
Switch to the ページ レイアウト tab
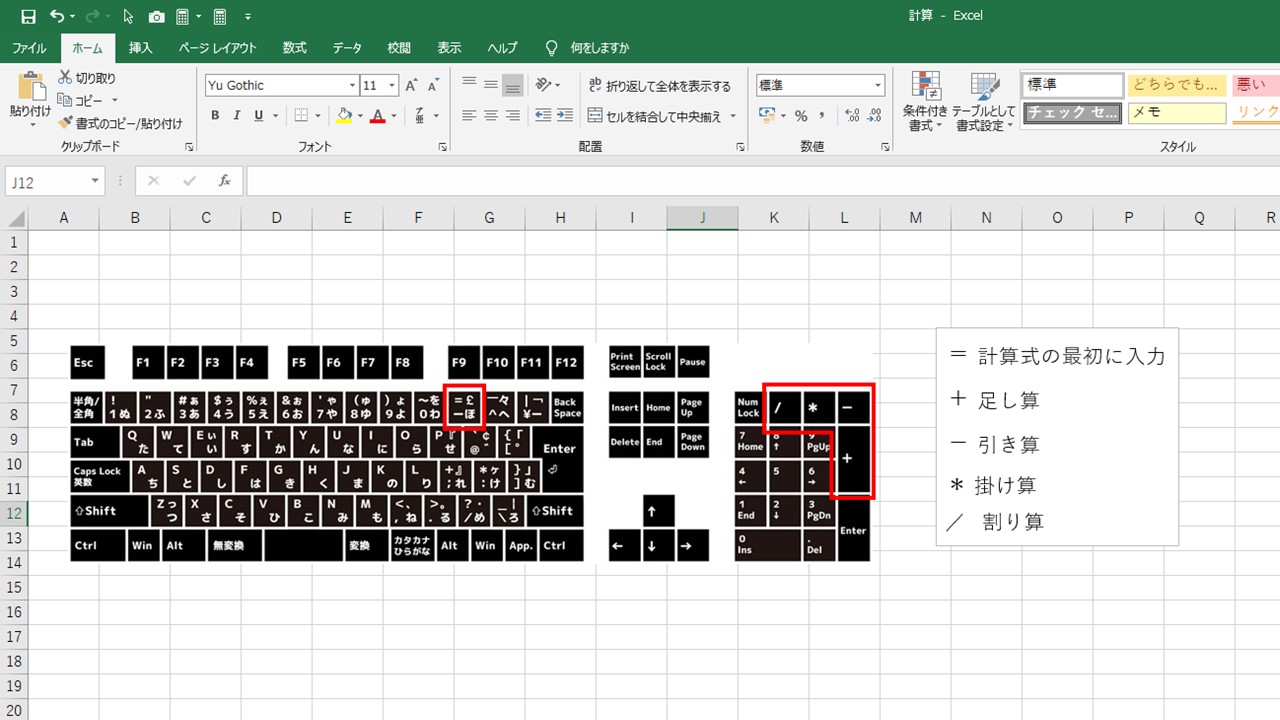coord(218,48)
